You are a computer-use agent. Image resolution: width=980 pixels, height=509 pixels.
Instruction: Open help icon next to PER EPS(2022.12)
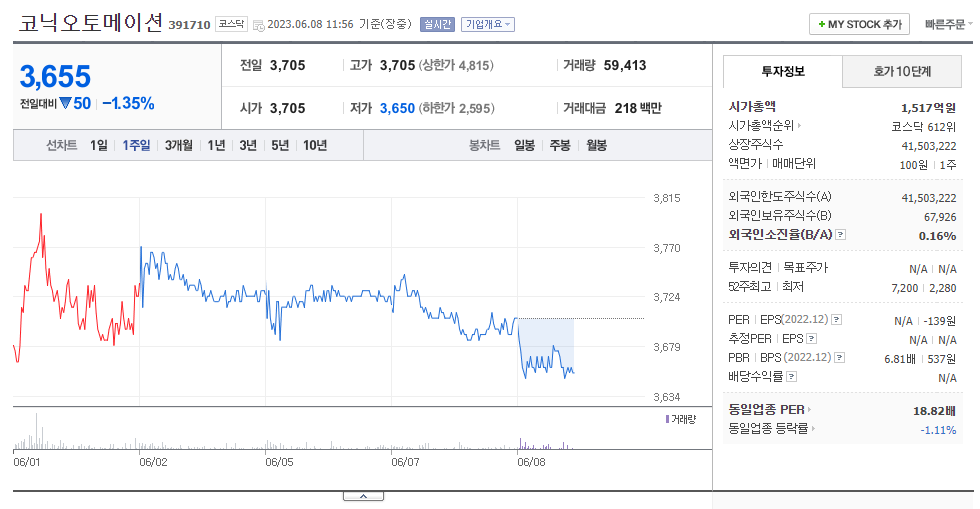point(836,320)
